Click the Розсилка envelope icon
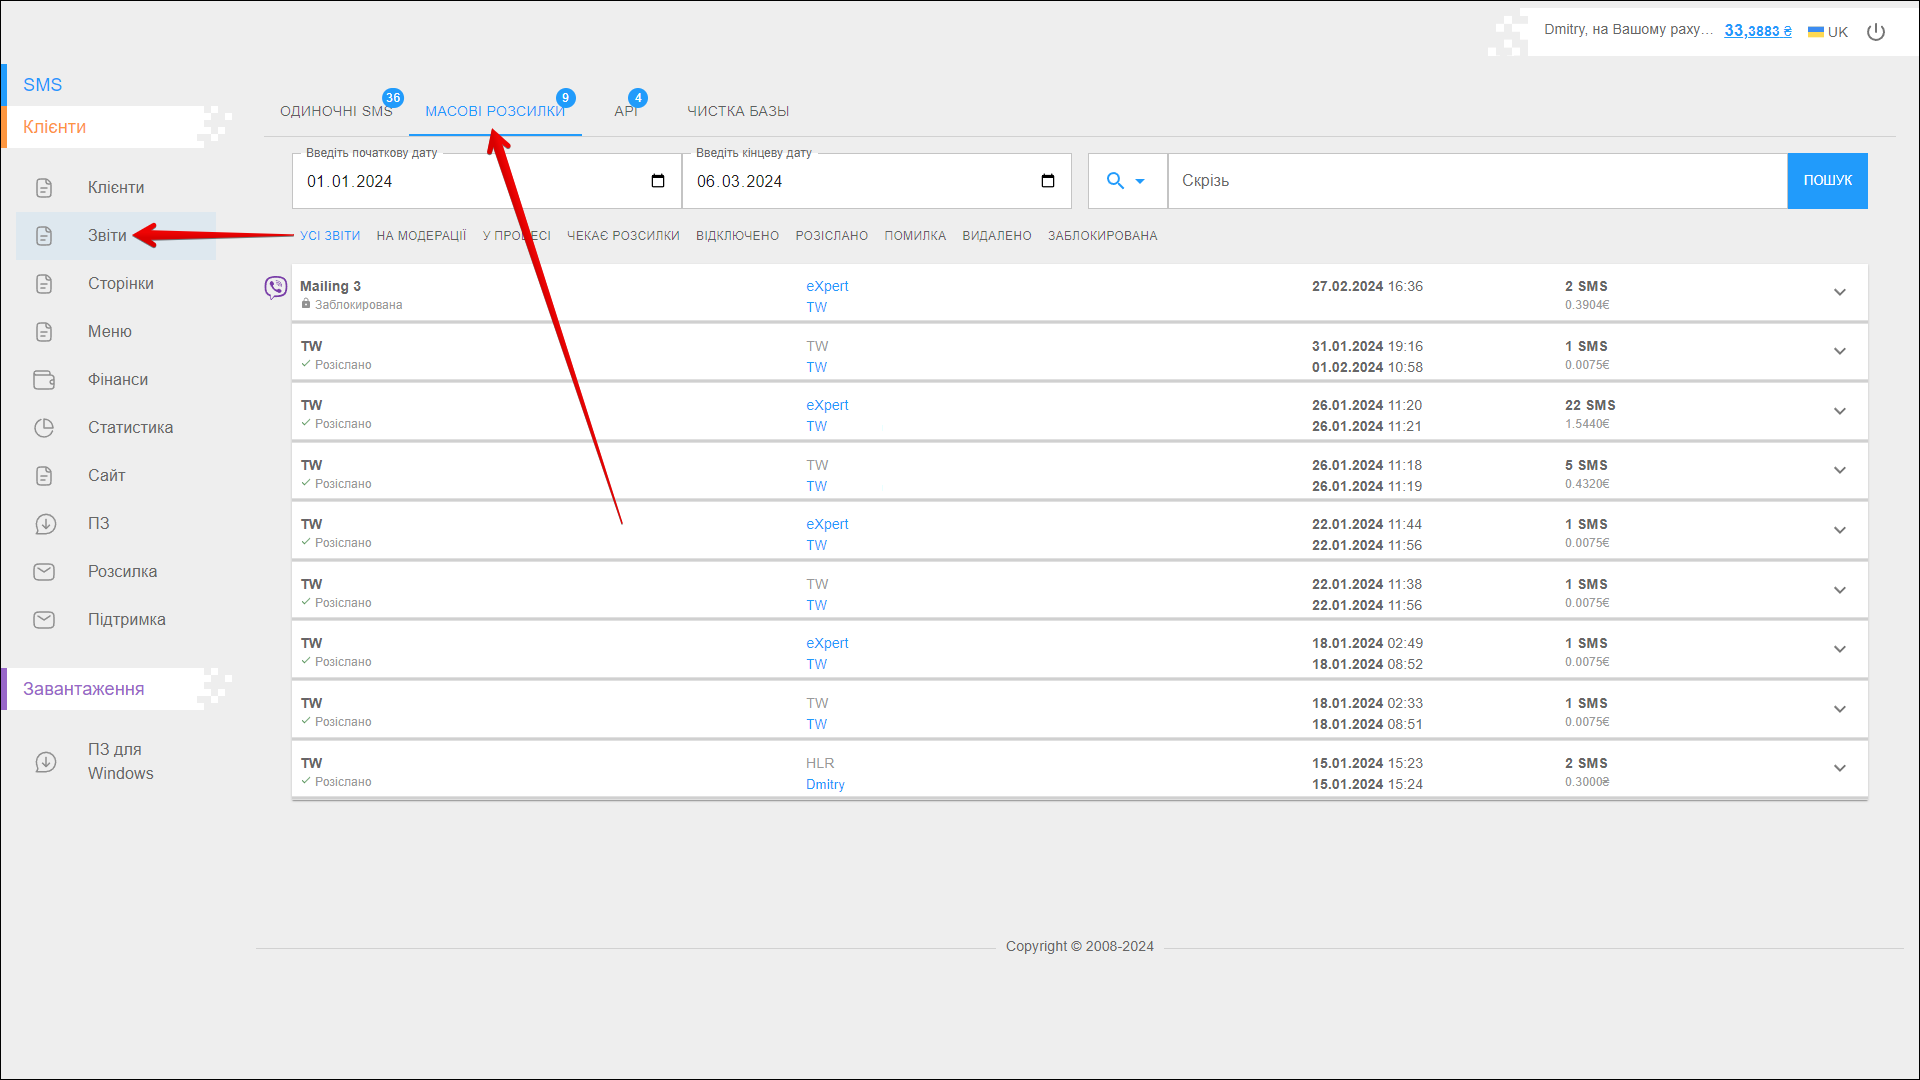Viewport: 1920px width, 1080px height. pos(44,572)
